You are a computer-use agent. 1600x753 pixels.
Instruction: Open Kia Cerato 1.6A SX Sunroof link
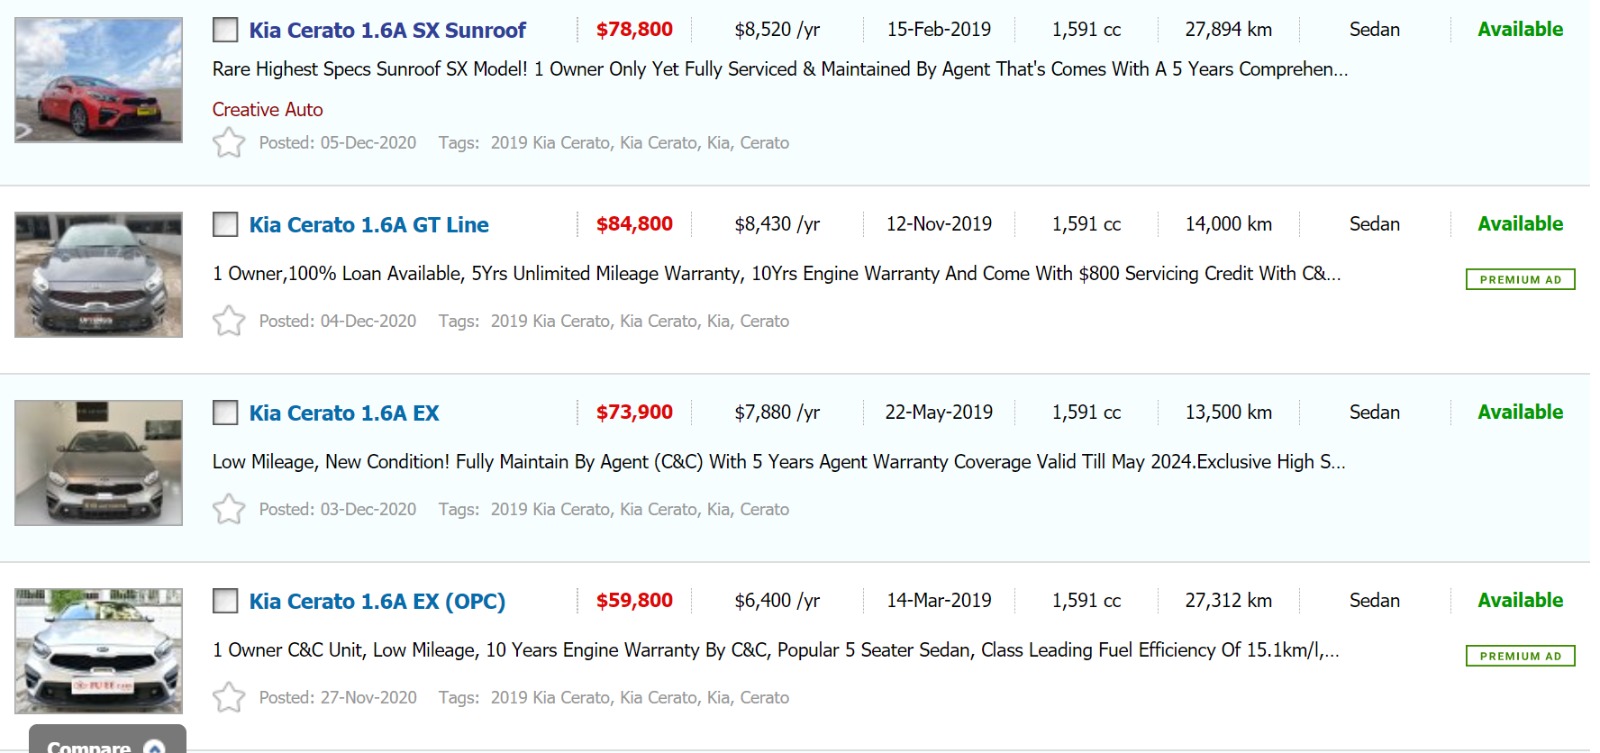pos(387,30)
